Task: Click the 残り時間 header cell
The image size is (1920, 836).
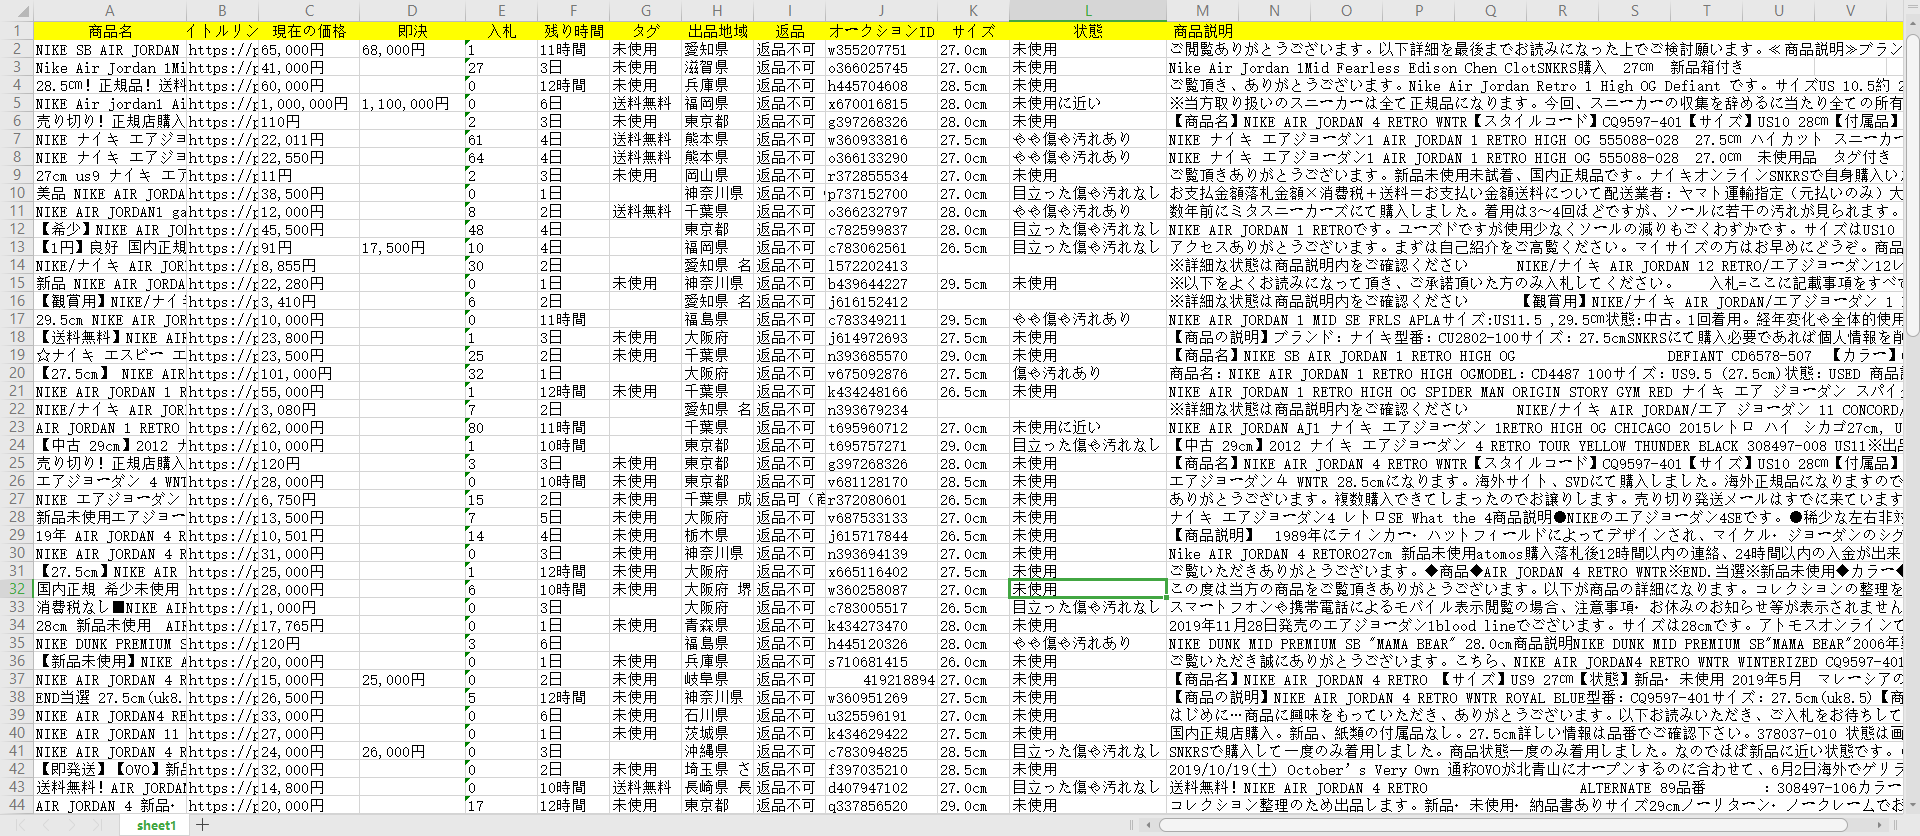Action: point(573,31)
